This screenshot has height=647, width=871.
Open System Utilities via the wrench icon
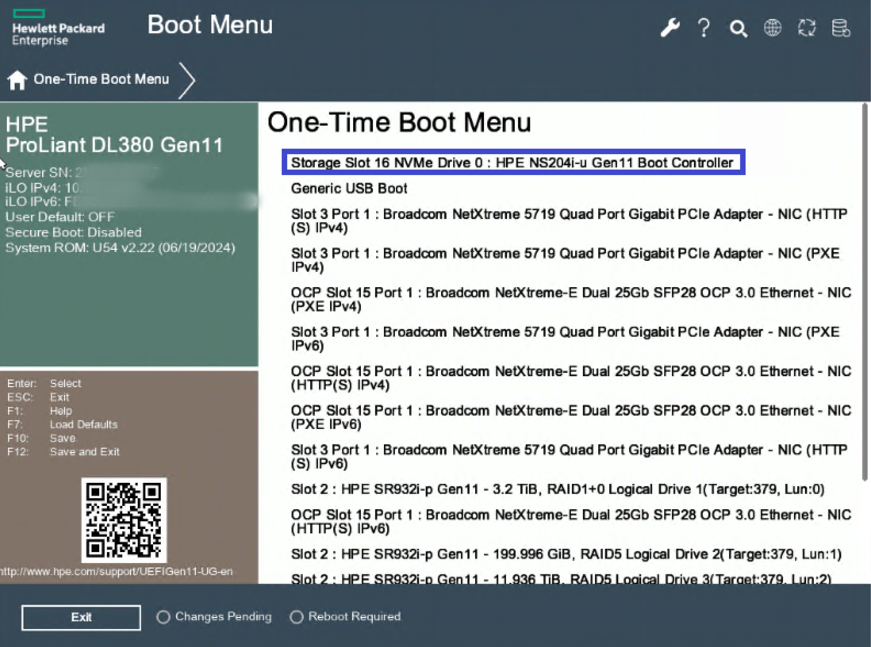[x=670, y=28]
